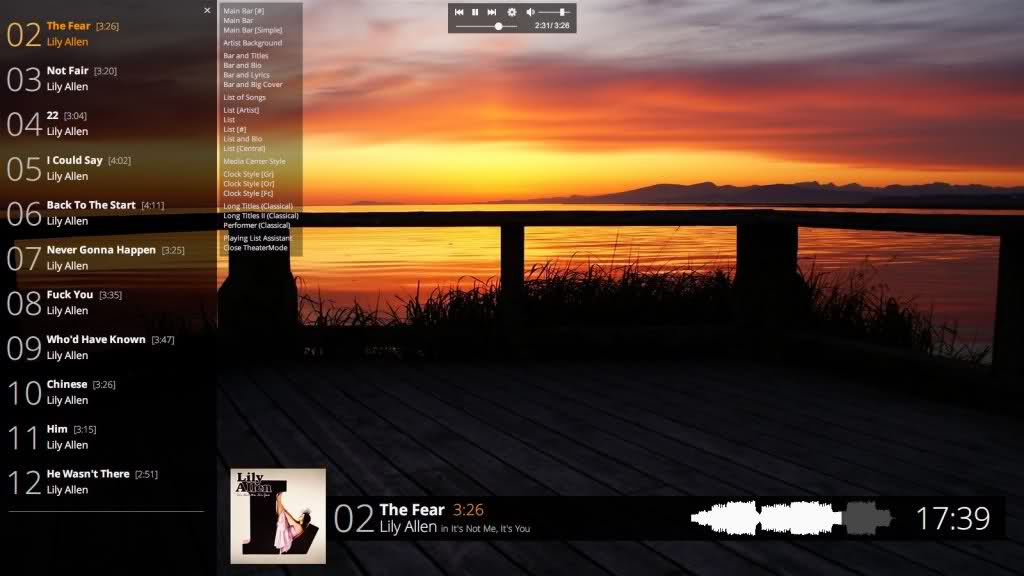Play track 07 'Never Gonna Happen'
This screenshot has width=1024, height=576.
108,258
